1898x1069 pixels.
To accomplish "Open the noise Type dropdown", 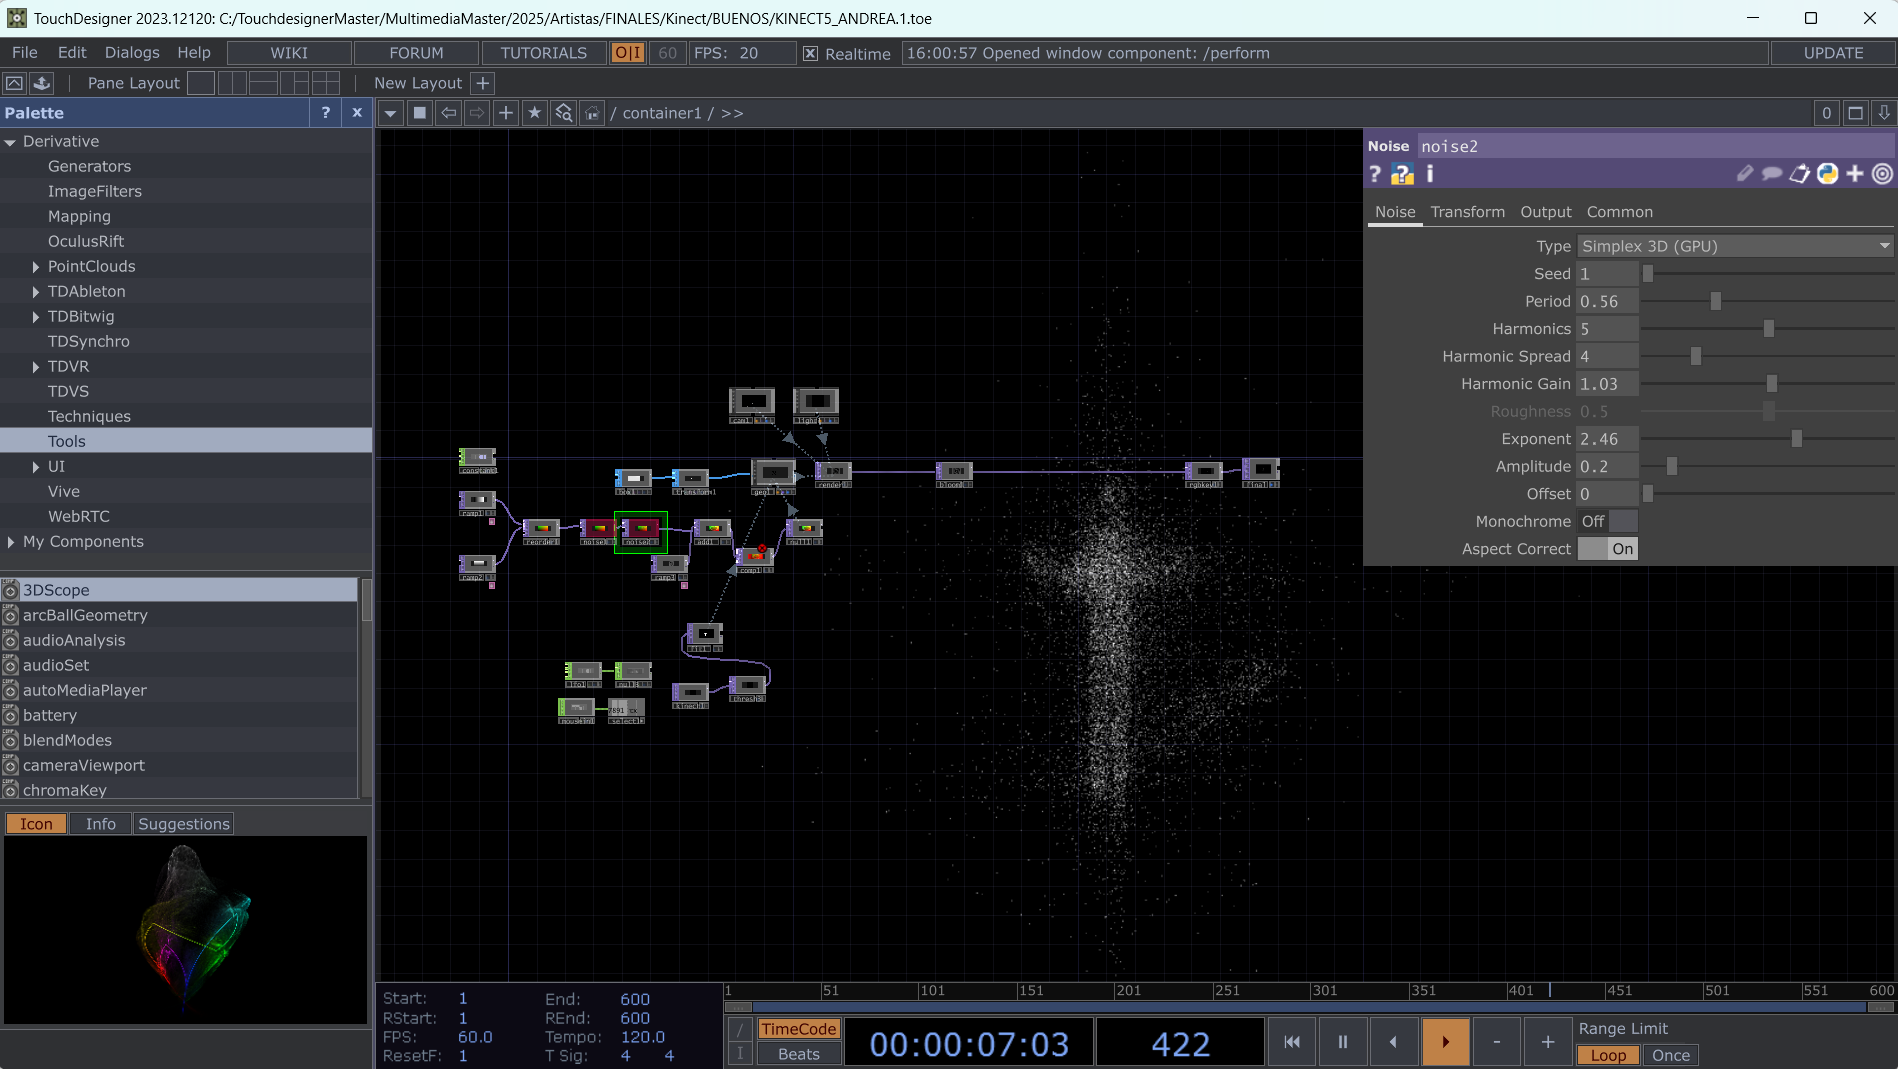I will coord(1734,246).
